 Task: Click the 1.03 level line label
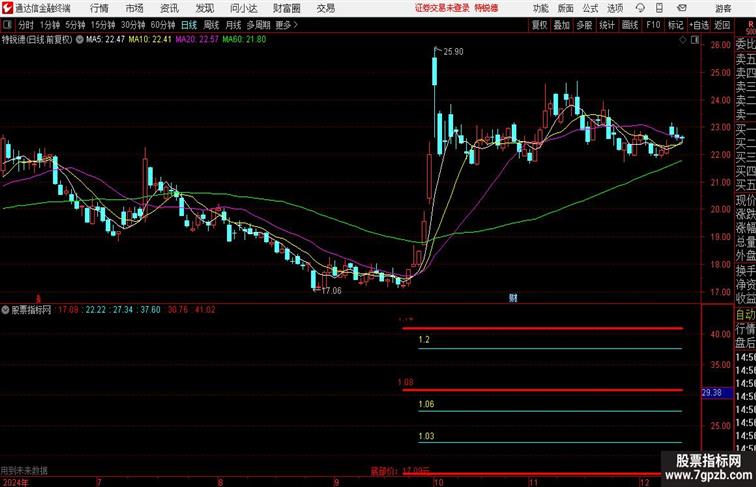point(426,436)
